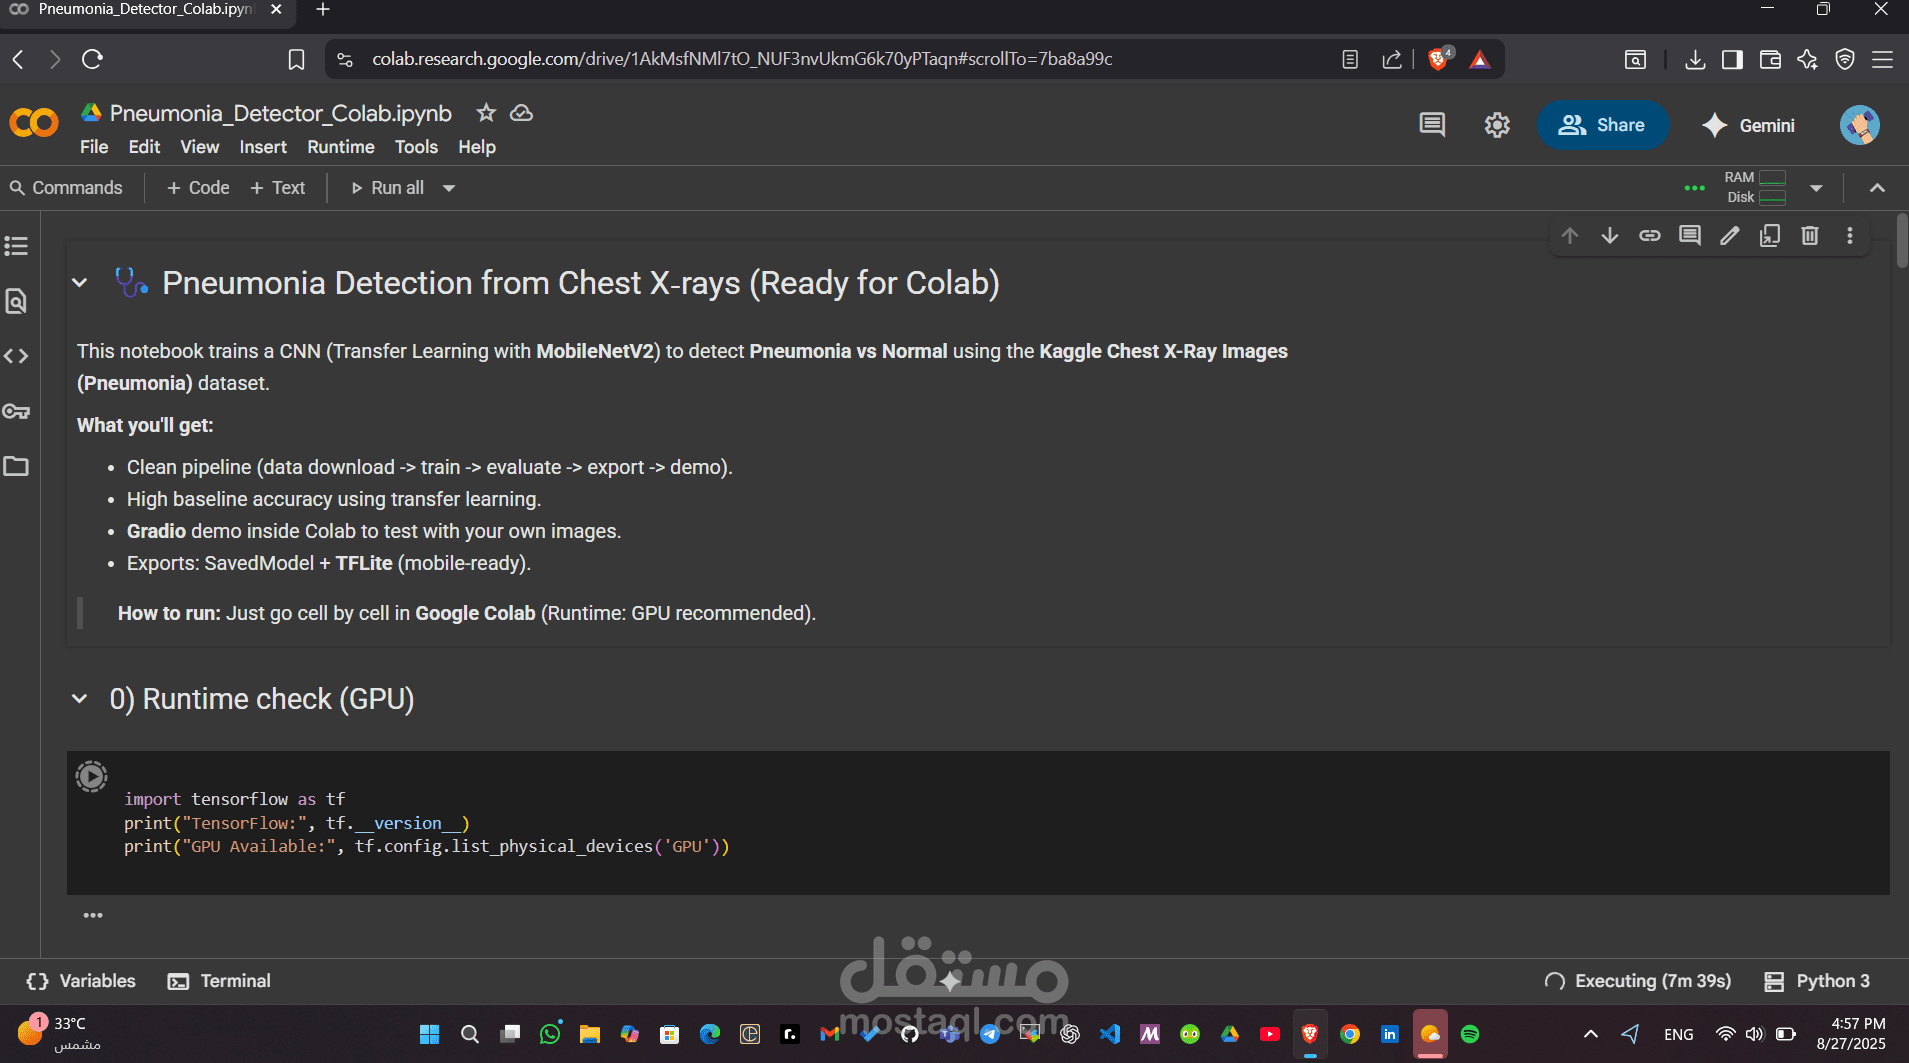This screenshot has height=1063, width=1909.
Task: Open the Commands palette
Action: coord(66,188)
